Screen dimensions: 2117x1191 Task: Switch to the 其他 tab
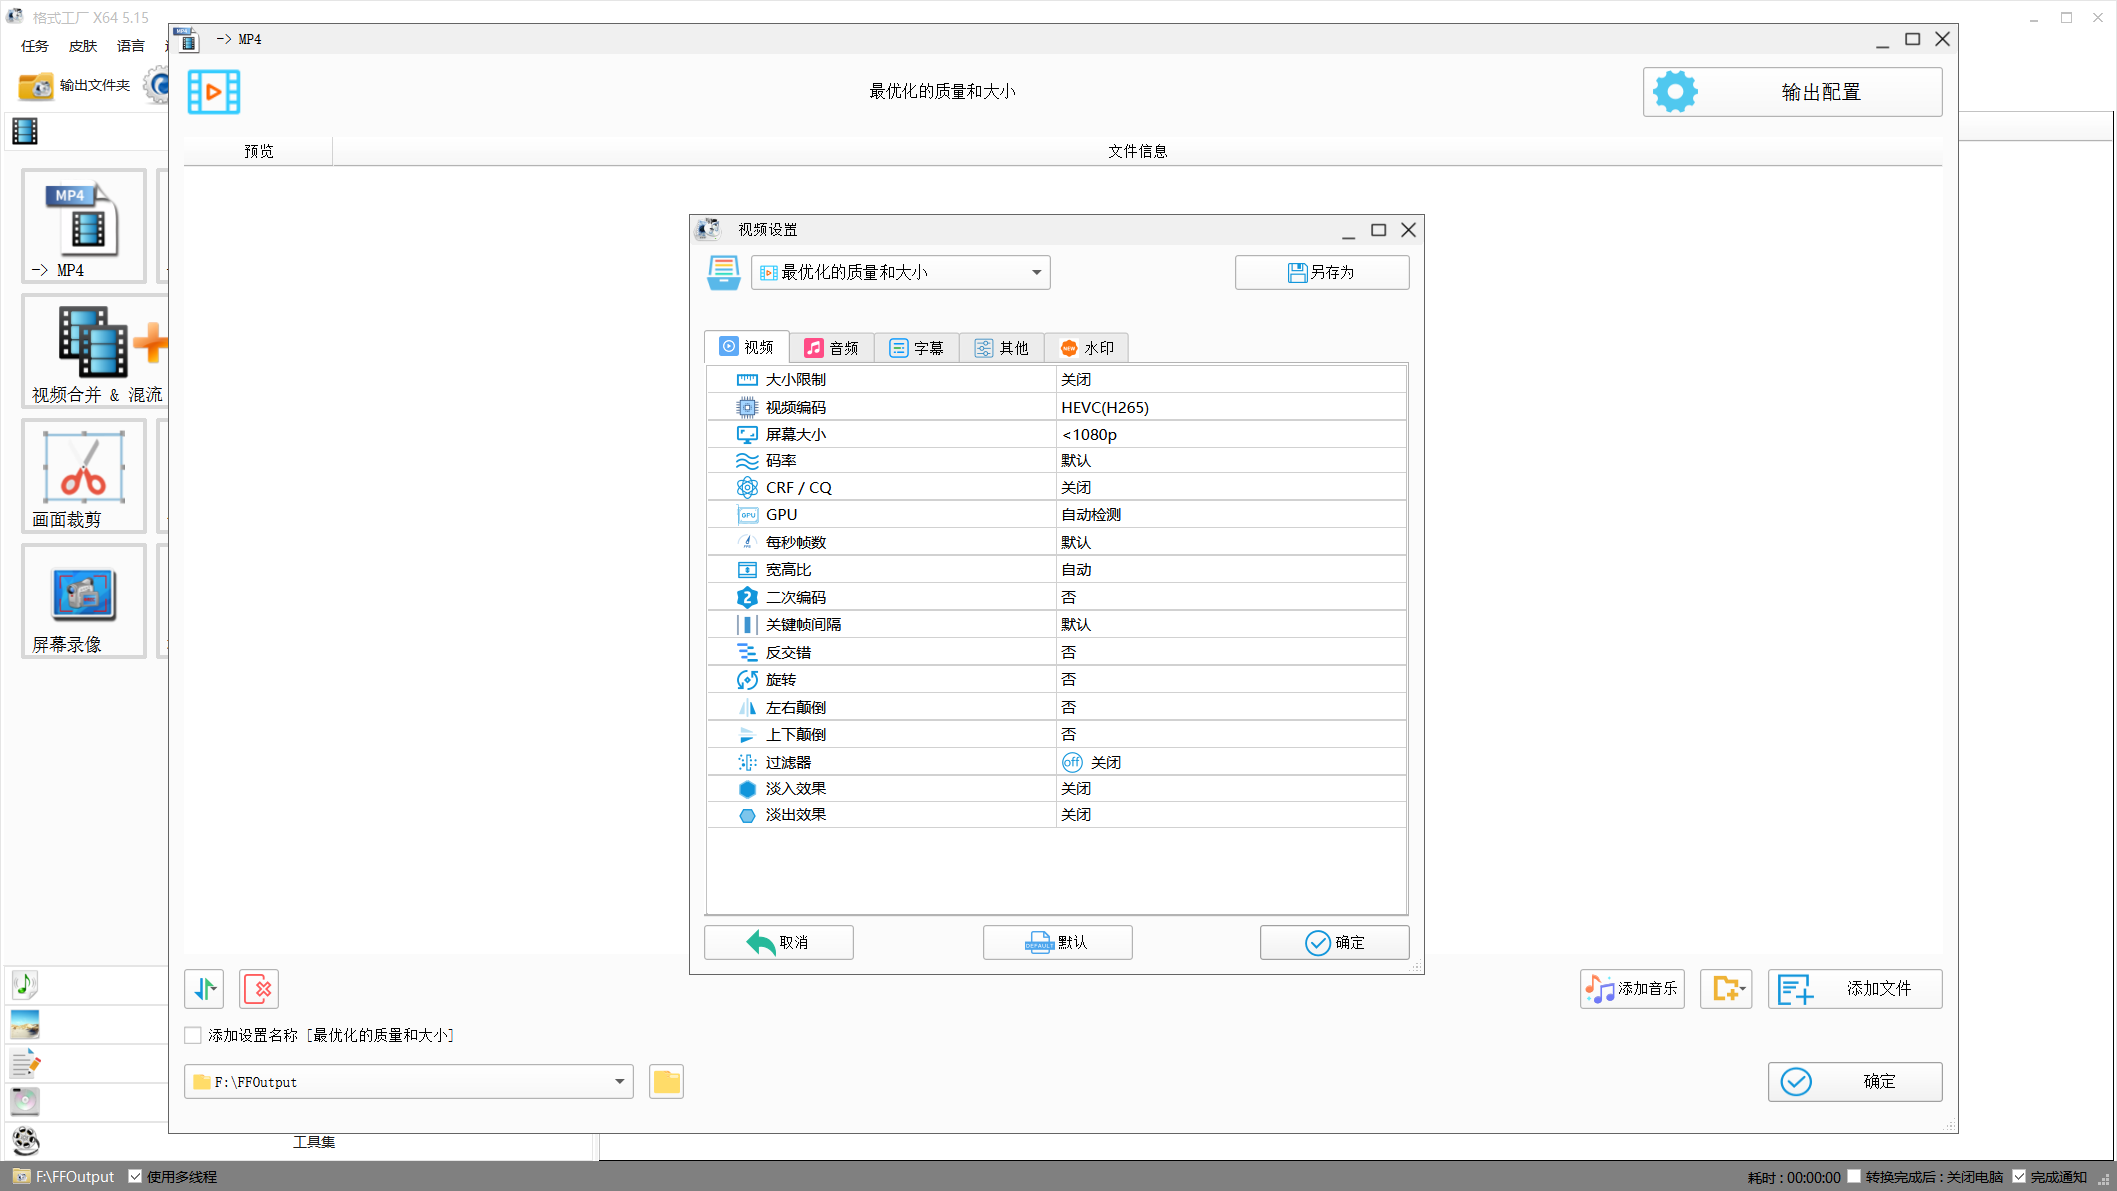1001,348
